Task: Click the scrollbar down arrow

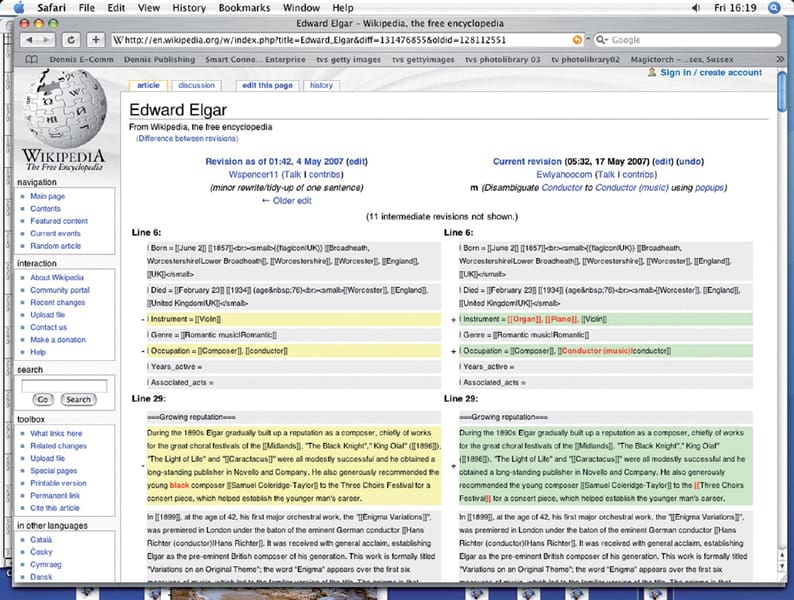Action: point(782,567)
